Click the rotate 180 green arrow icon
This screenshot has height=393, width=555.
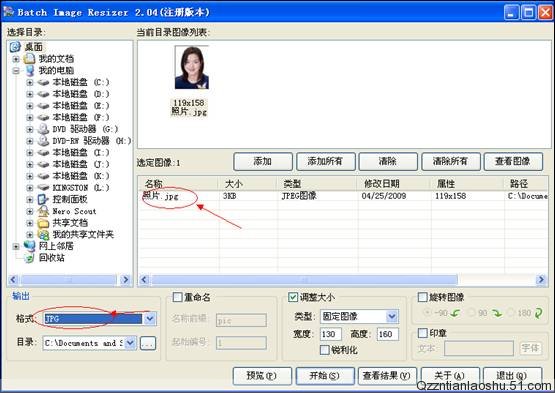(538, 313)
